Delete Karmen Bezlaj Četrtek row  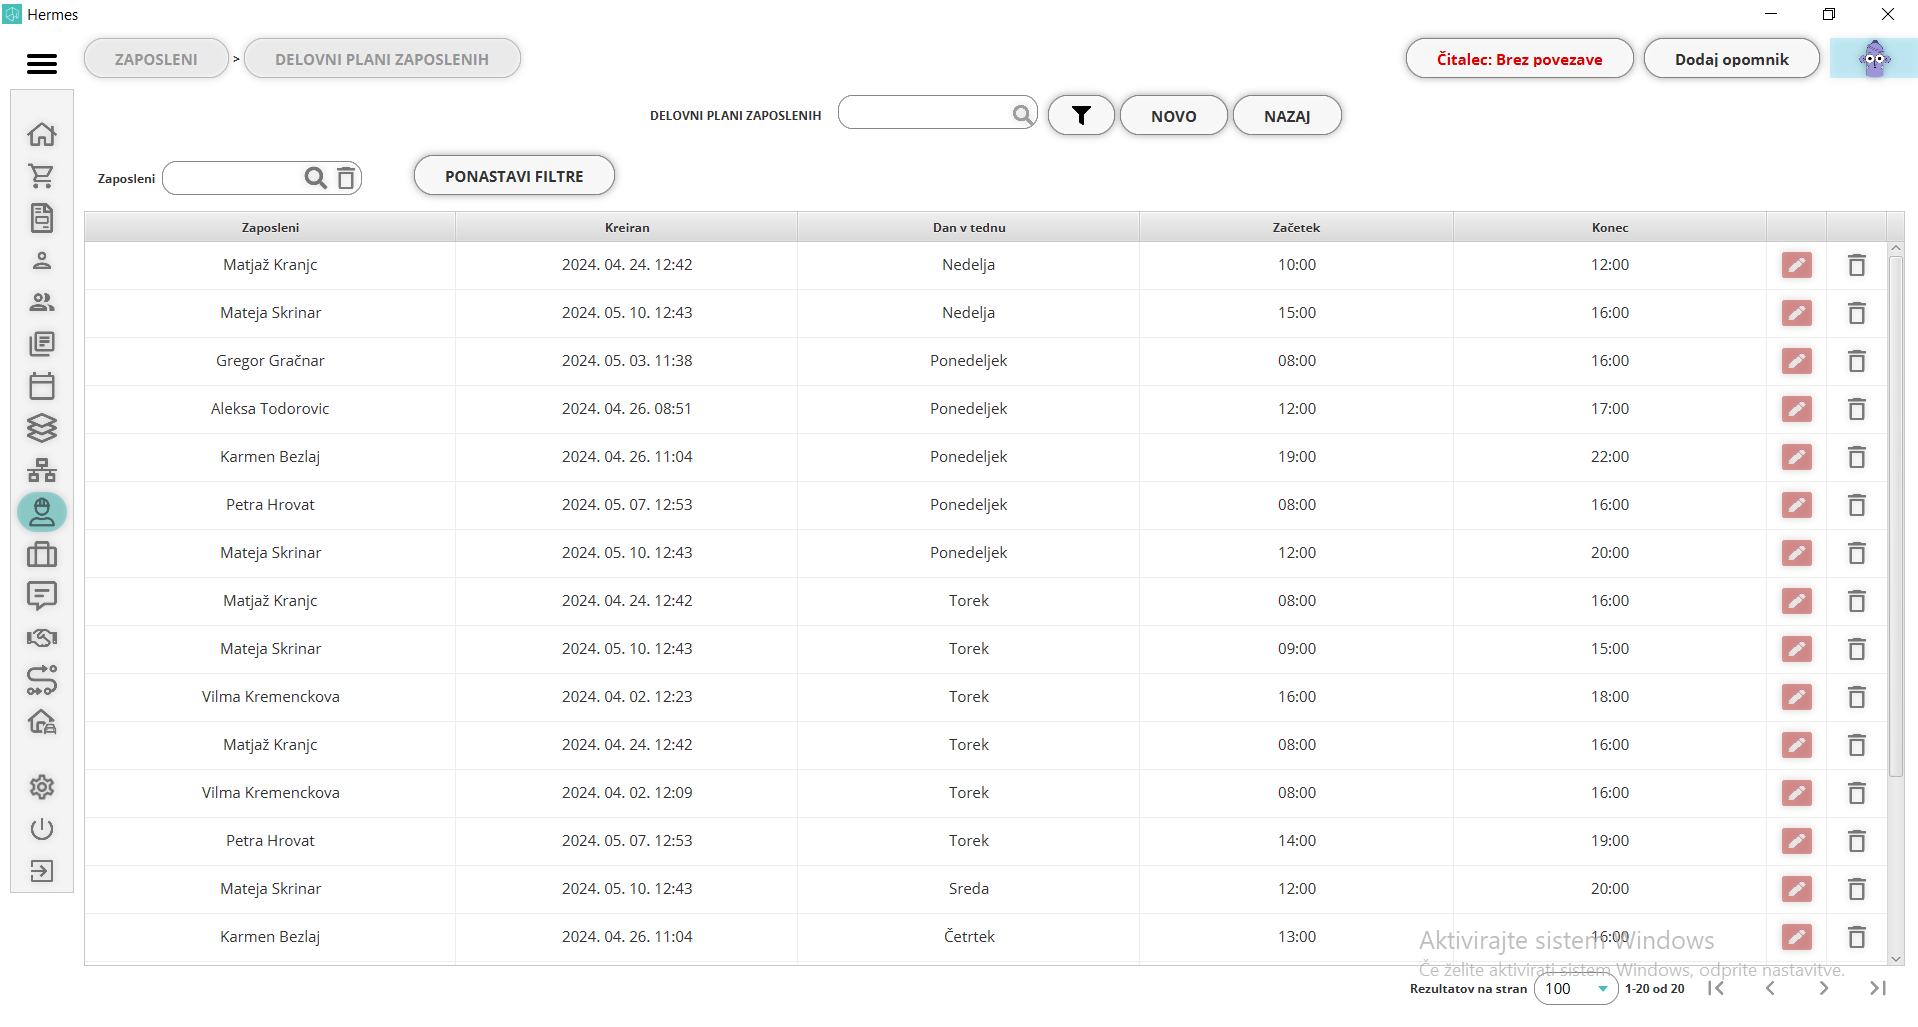click(1857, 937)
